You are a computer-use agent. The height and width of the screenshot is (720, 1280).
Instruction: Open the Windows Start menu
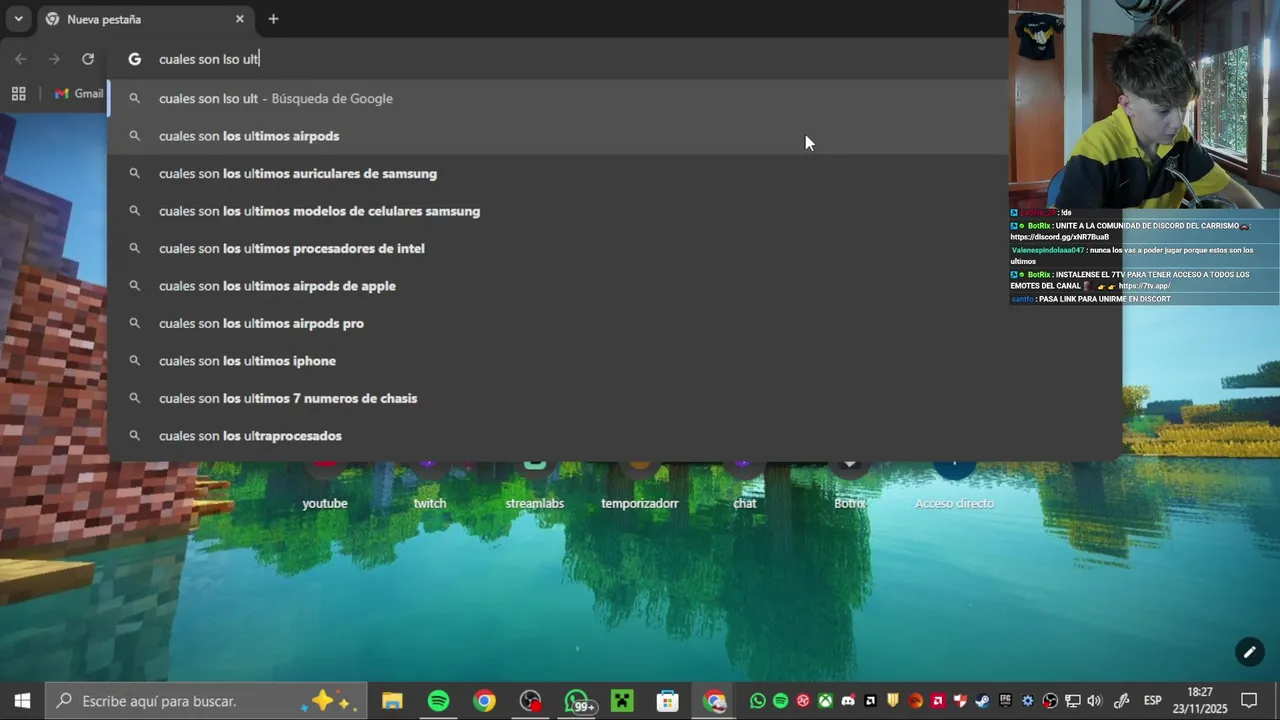(x=22, y=701)
